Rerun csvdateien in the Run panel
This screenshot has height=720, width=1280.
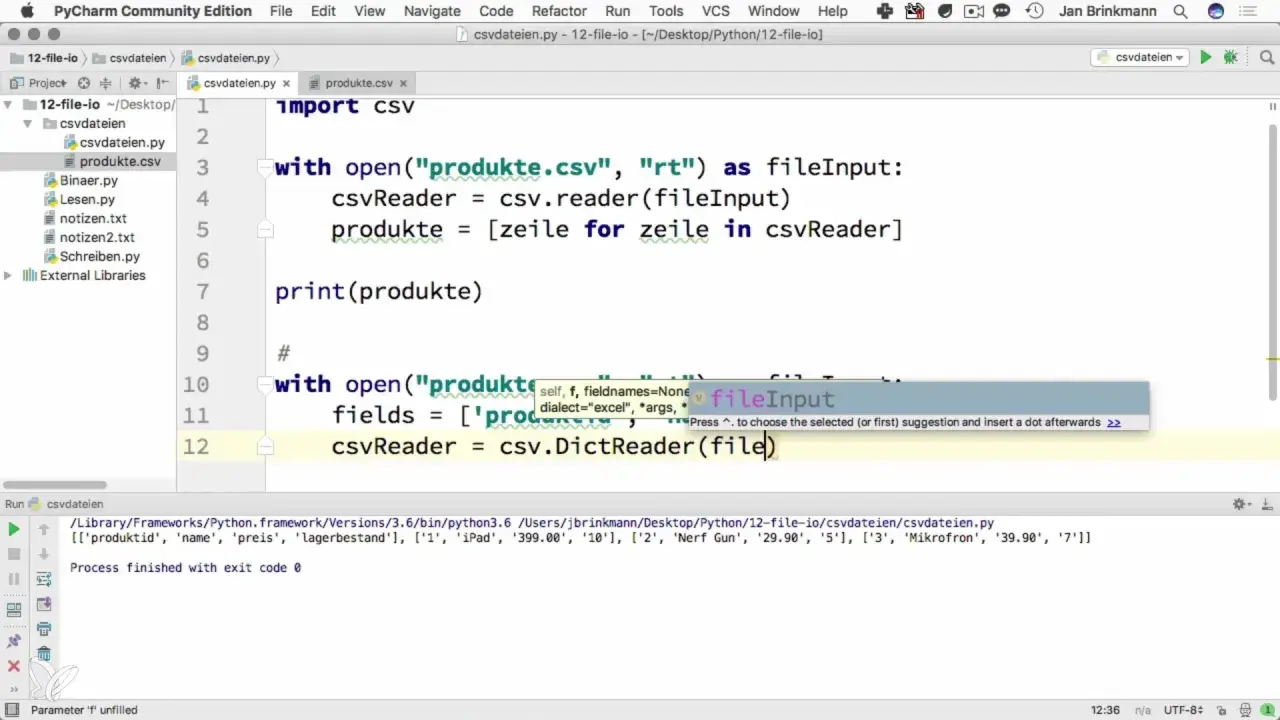tap(14, 529)
